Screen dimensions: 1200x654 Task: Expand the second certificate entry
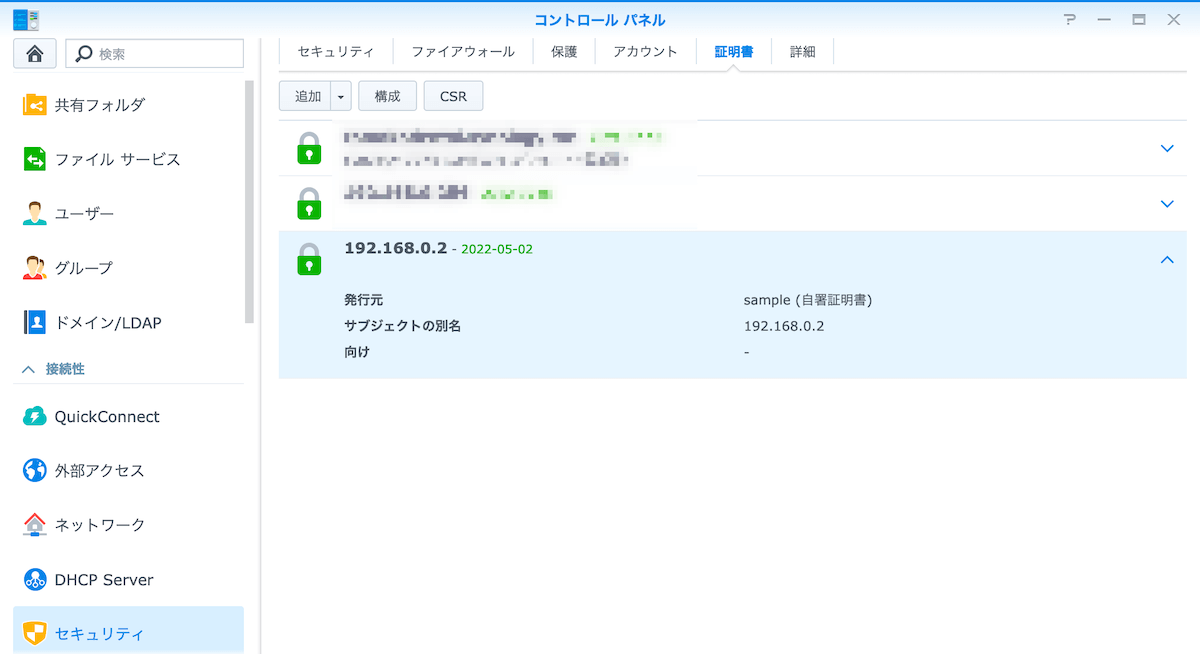(x=1166, y=204)
